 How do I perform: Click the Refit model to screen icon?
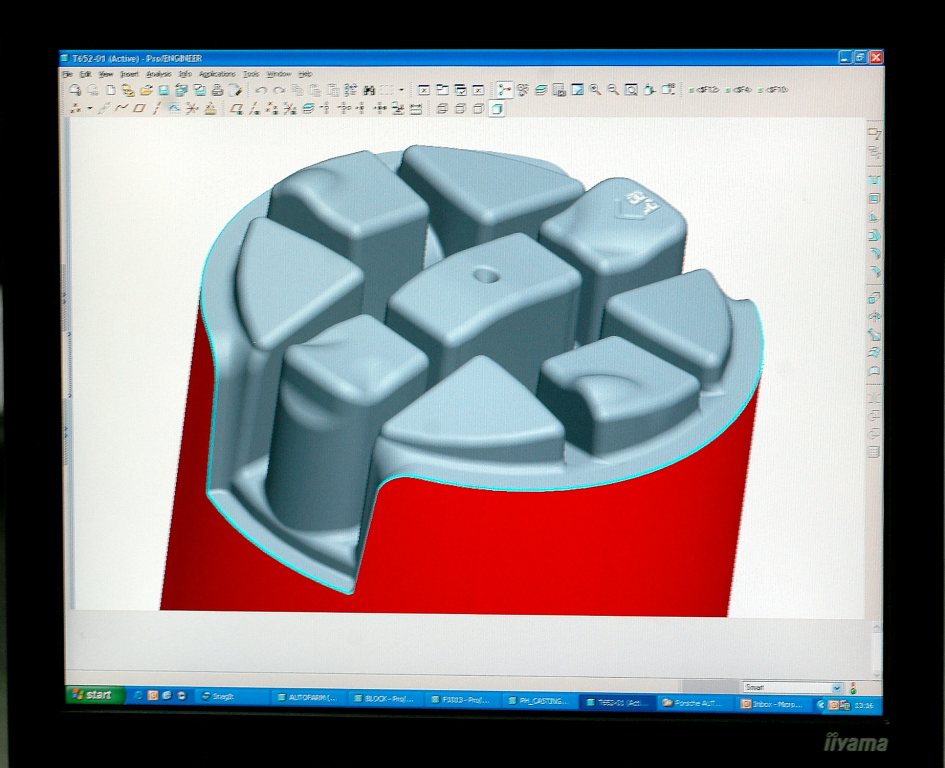click(x=631, y=90)
